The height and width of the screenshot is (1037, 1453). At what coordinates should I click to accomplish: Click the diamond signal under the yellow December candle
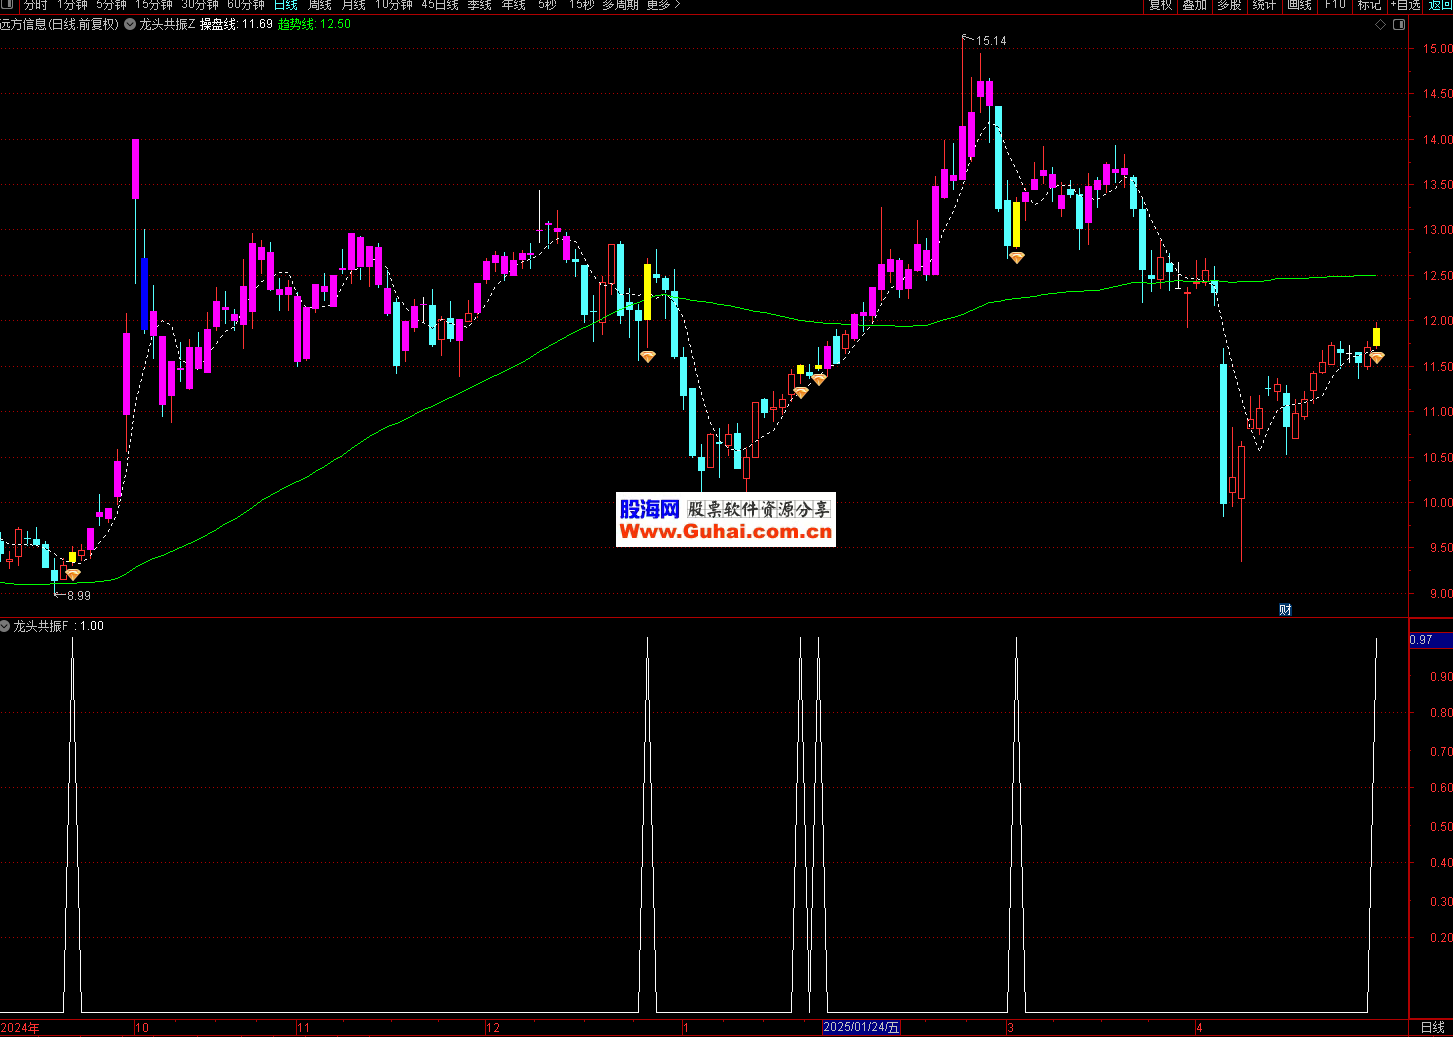647,356
